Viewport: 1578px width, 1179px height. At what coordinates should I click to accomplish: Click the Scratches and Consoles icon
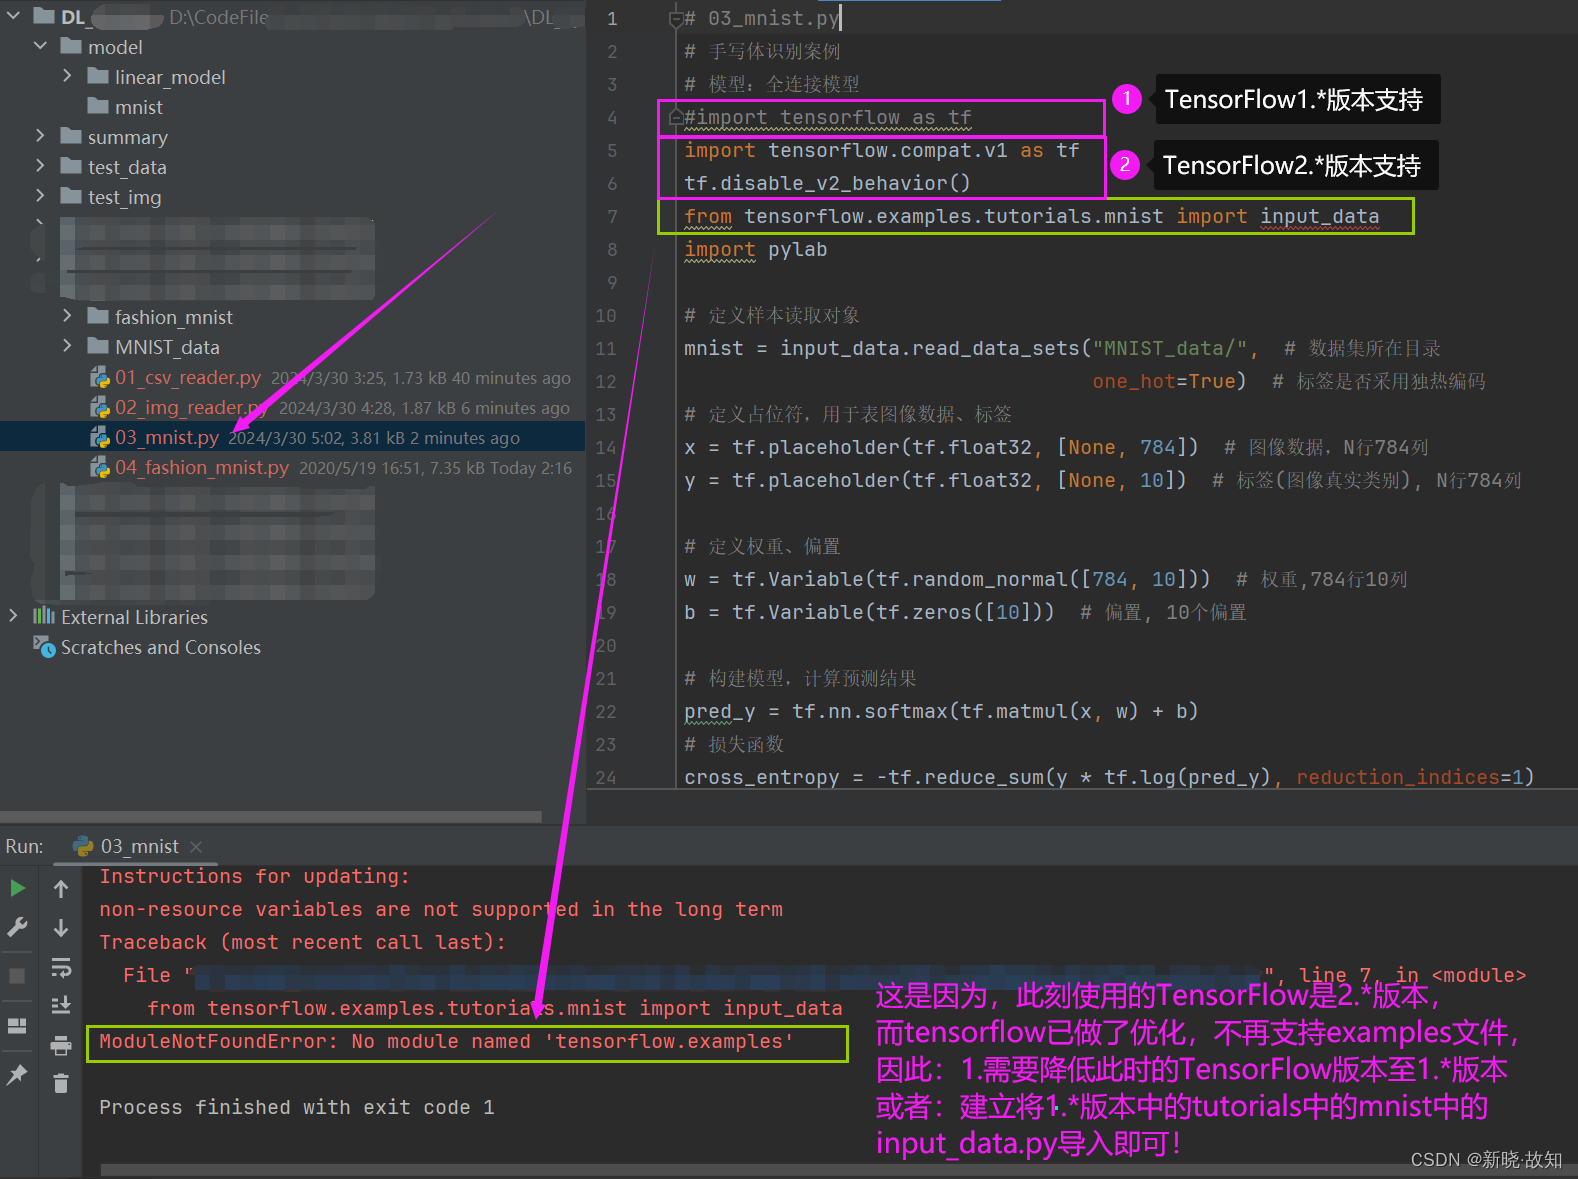click(44, 646)
